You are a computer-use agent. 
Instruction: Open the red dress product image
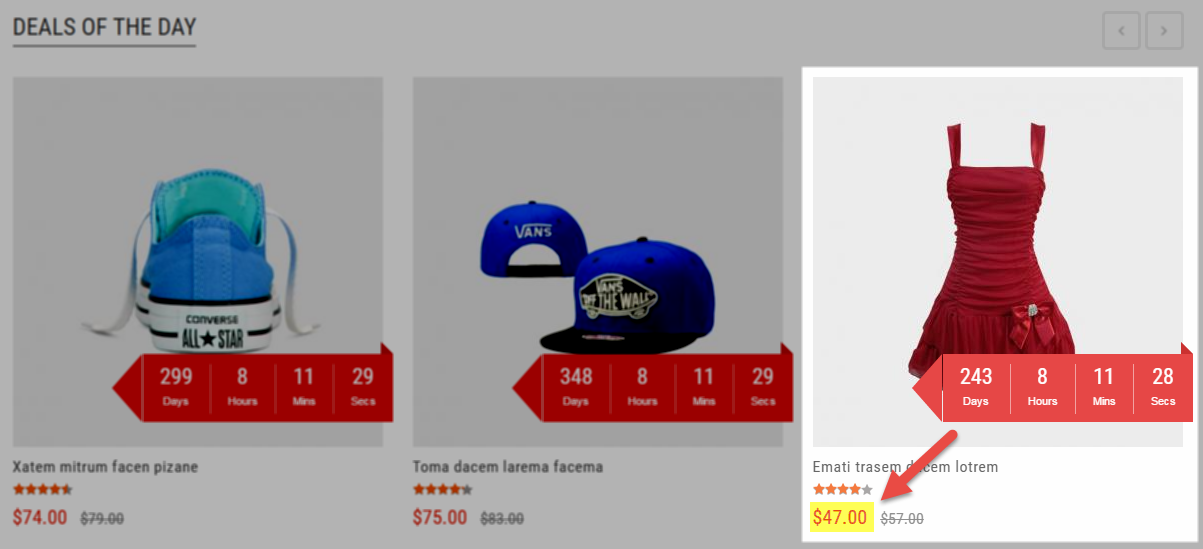pos(998,262)
